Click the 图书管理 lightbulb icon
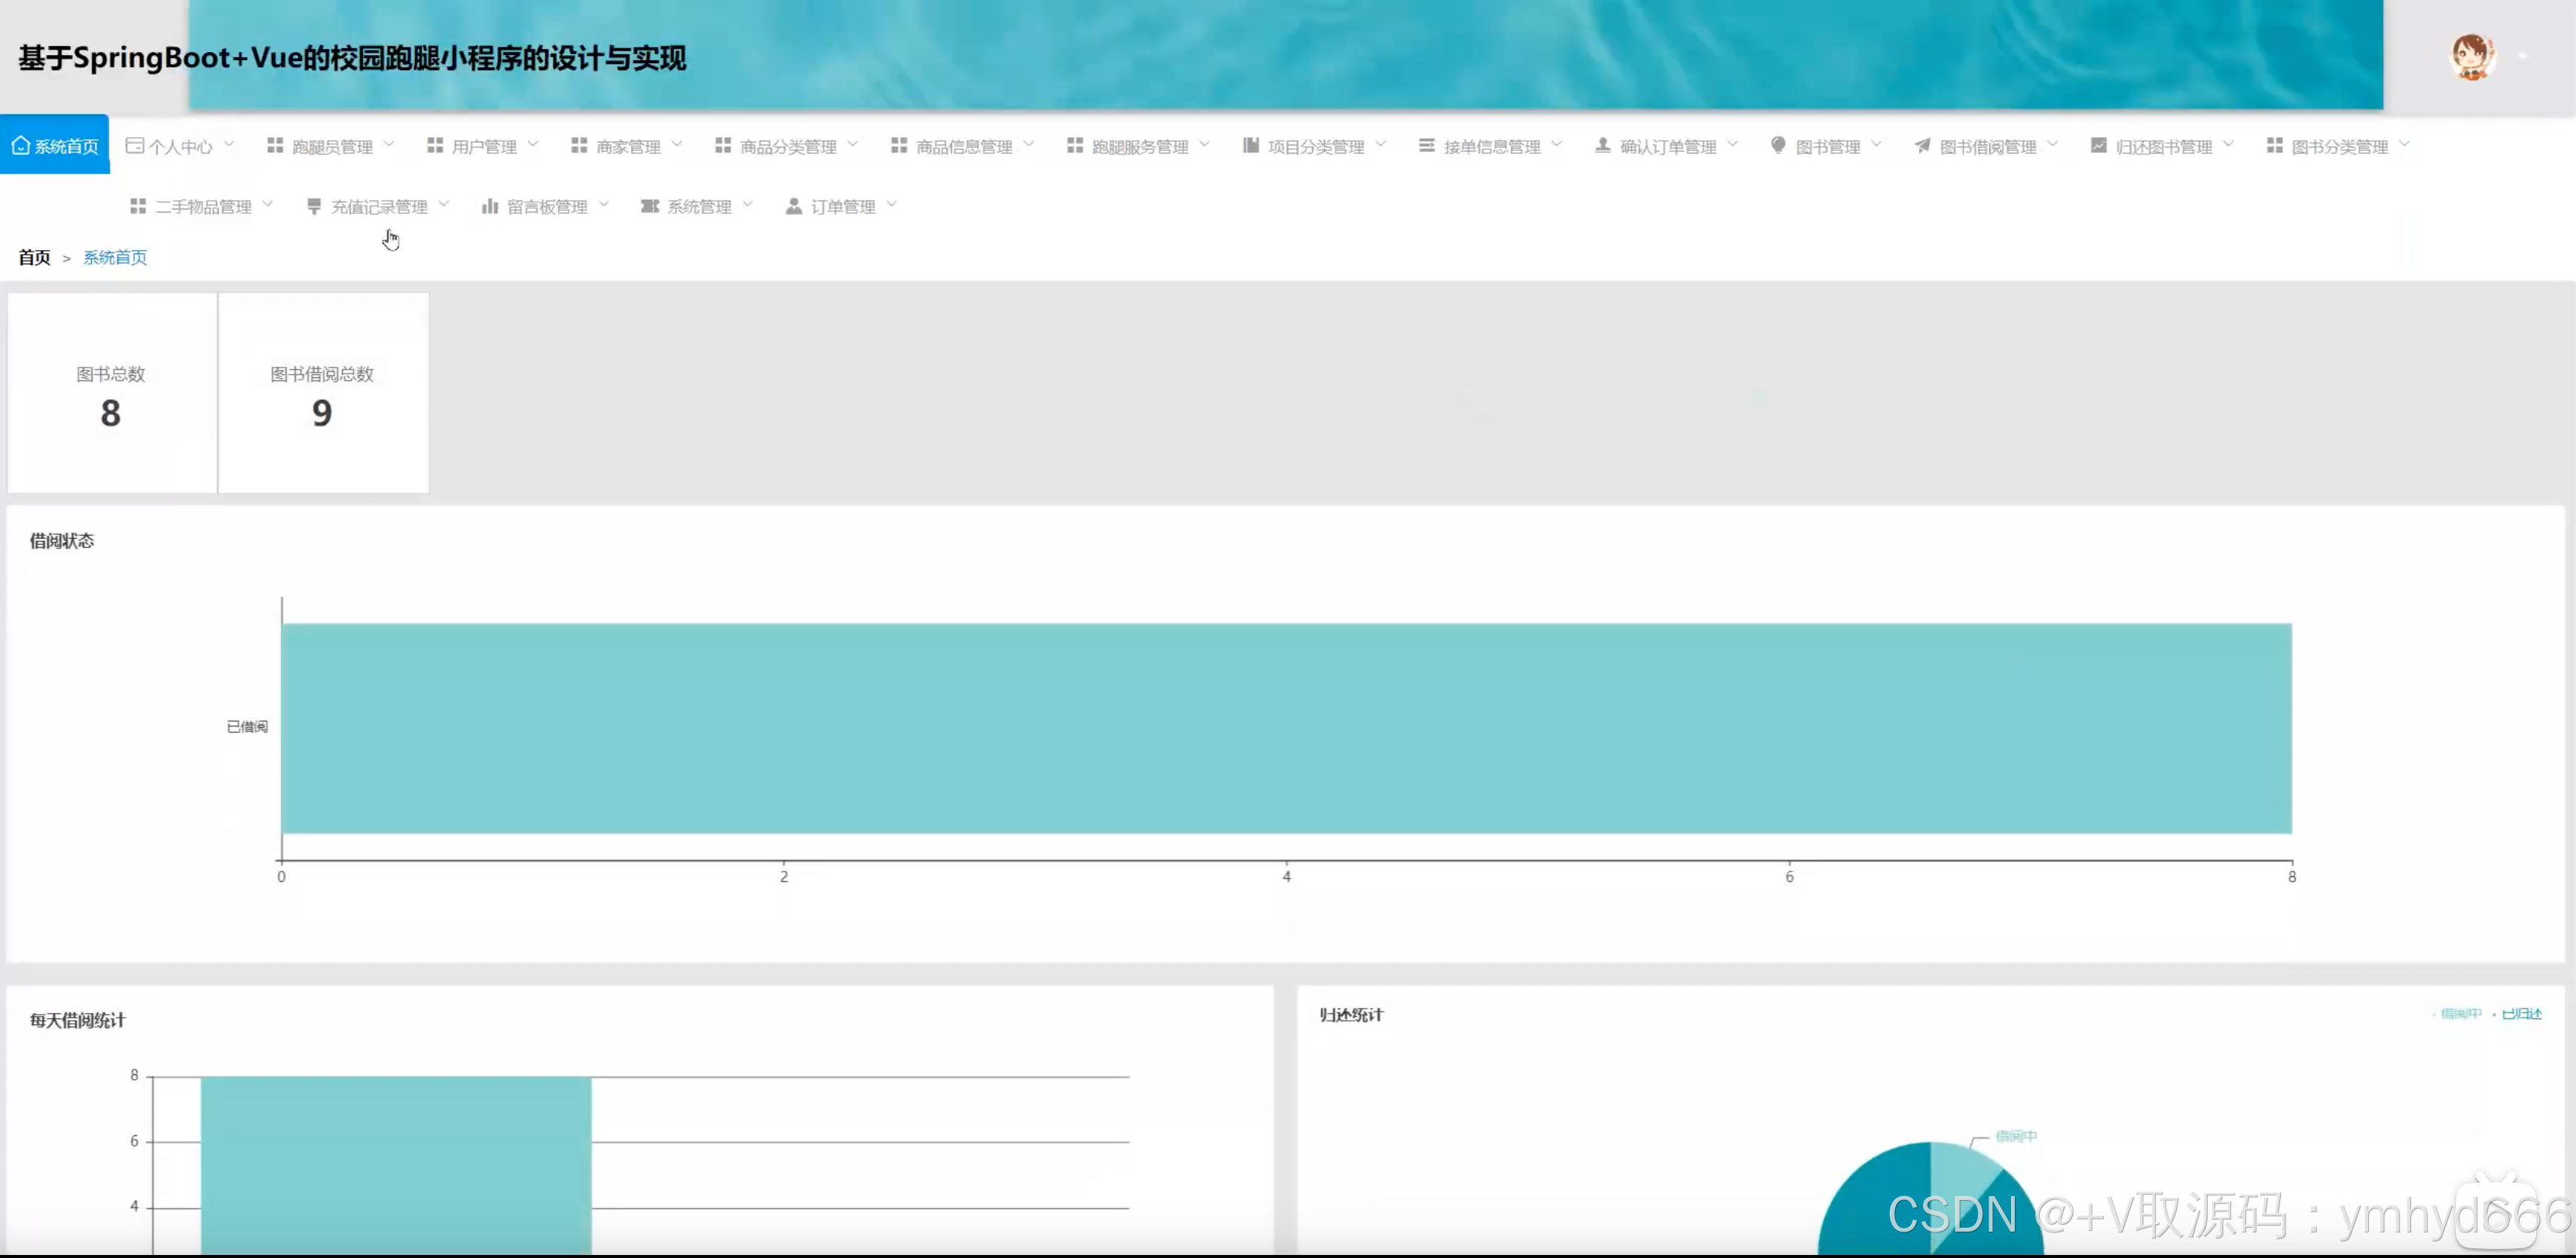The height and width of the screenshot is (1258, 2576). click(x=1778, y=146)
